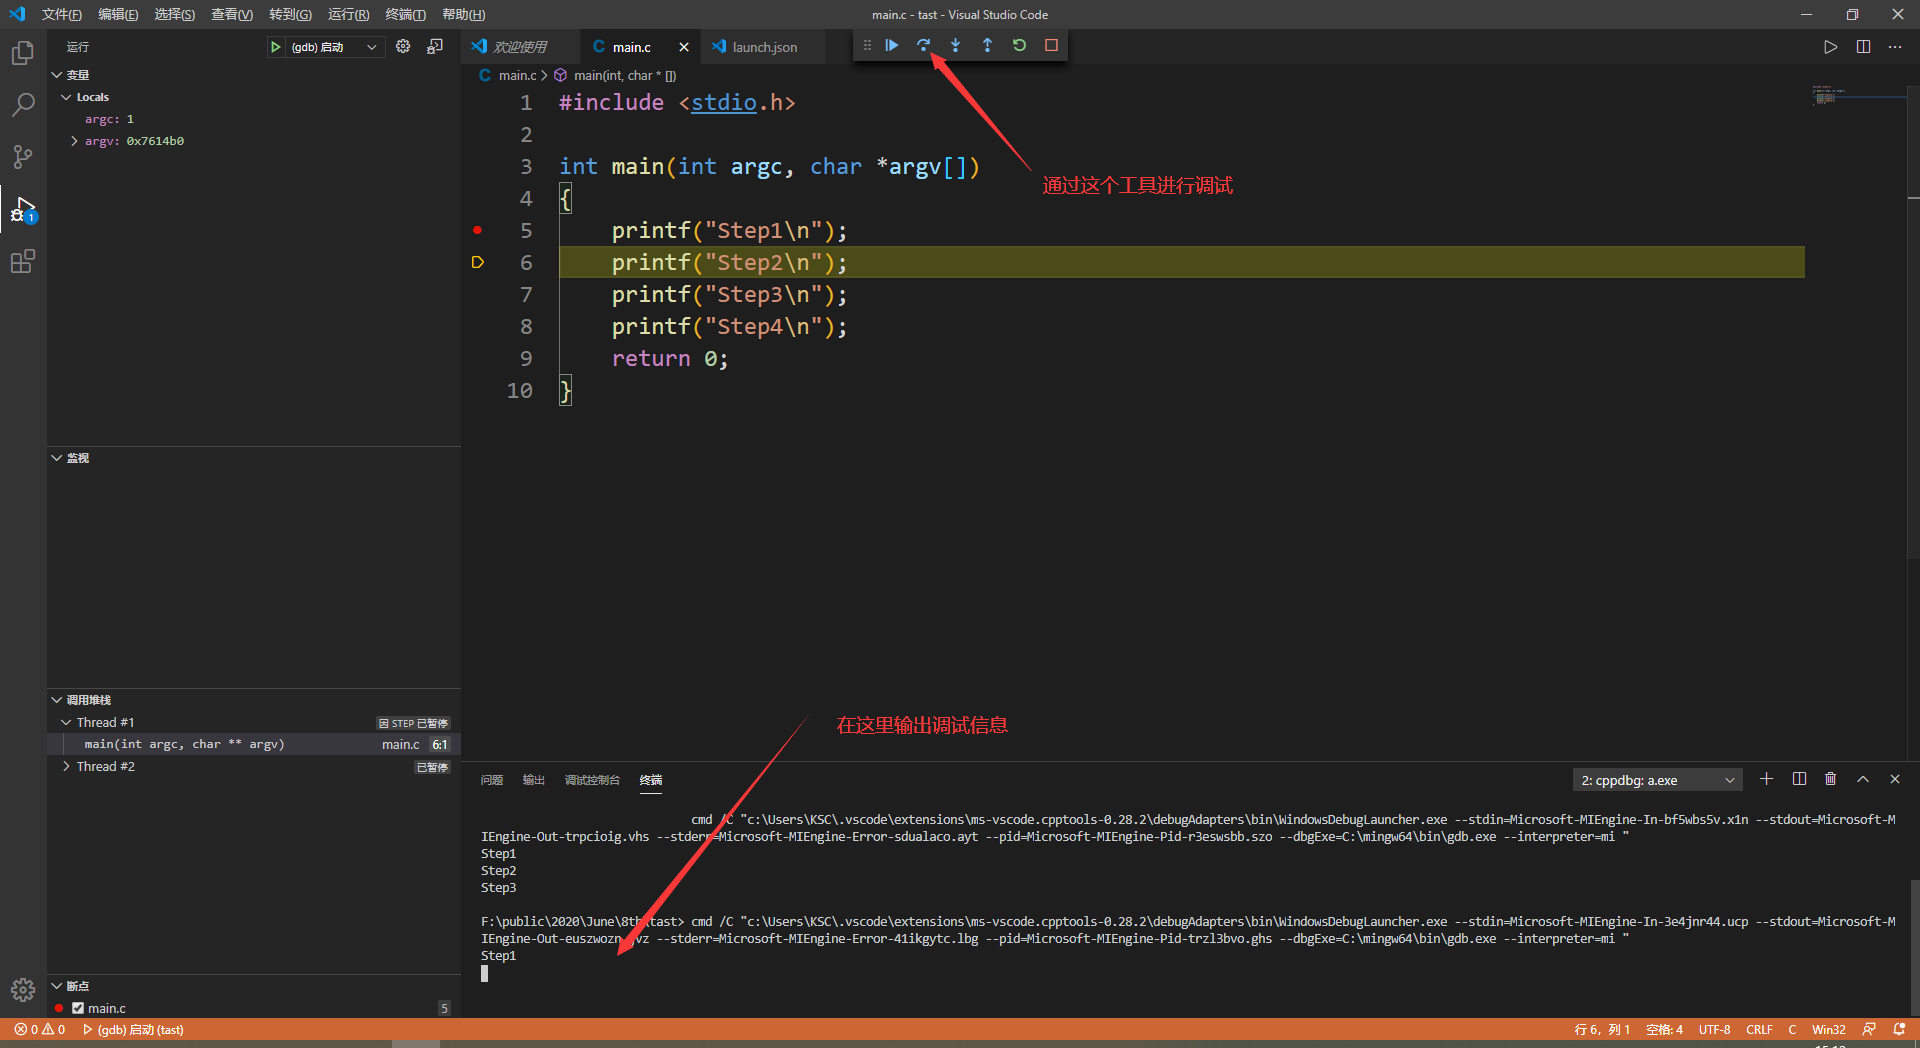Open the 终端(T) menu
Viewport: 1920px width, 1048px height.
(405, 14)
